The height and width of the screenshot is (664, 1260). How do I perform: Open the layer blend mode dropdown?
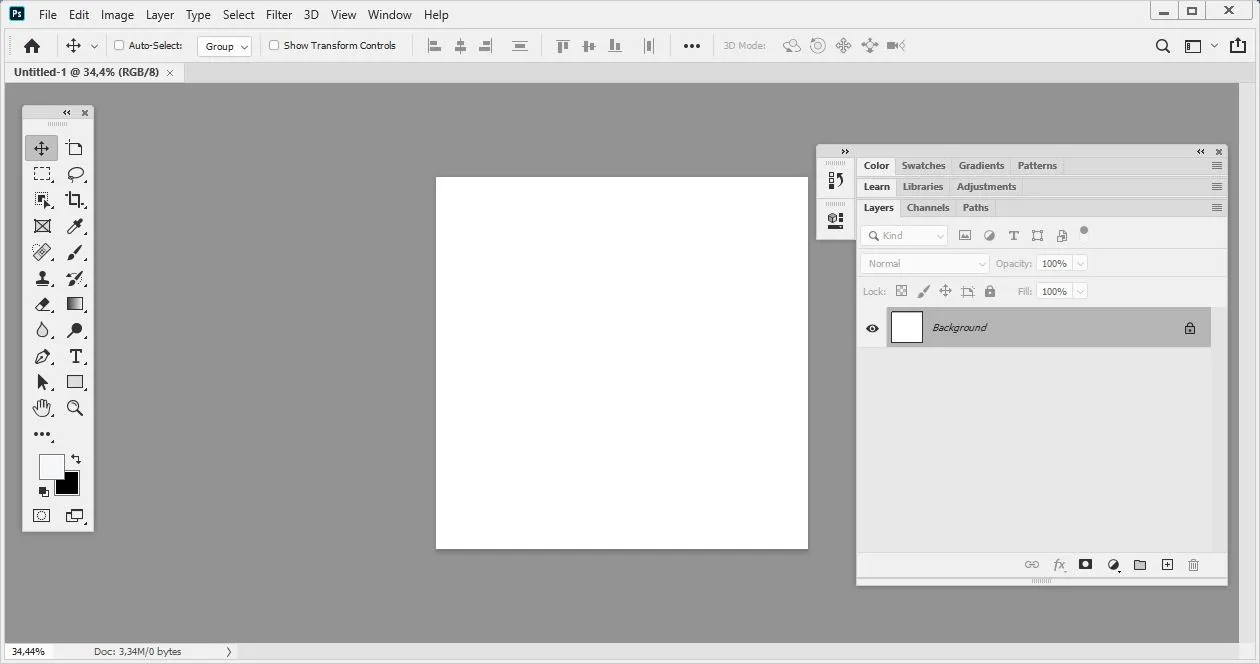tap(922, 263)
